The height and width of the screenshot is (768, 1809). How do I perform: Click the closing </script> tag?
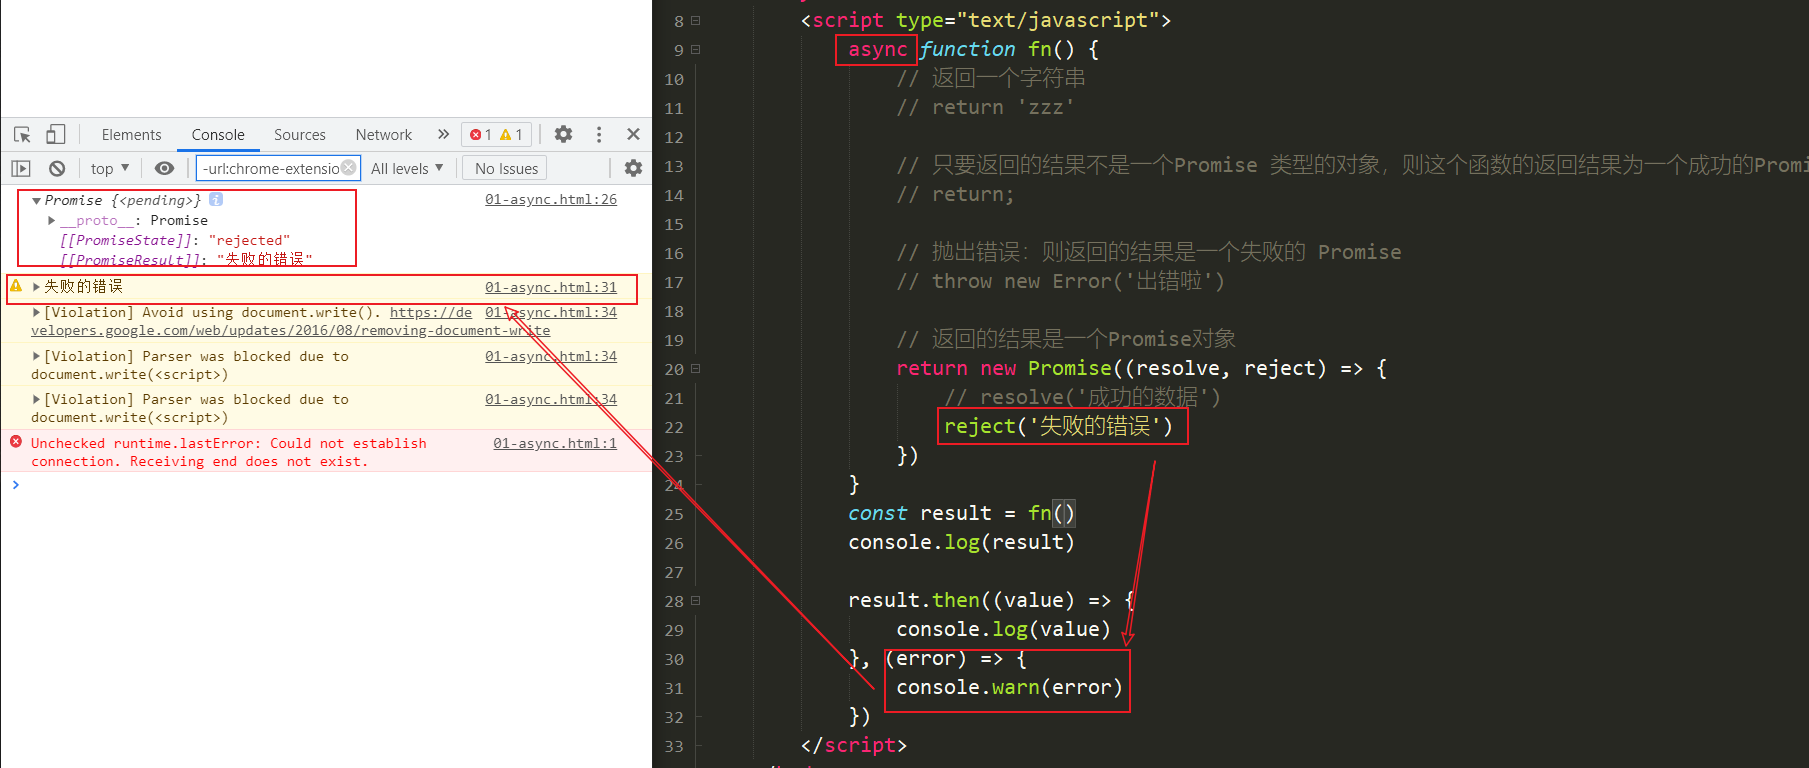(854, 745)
